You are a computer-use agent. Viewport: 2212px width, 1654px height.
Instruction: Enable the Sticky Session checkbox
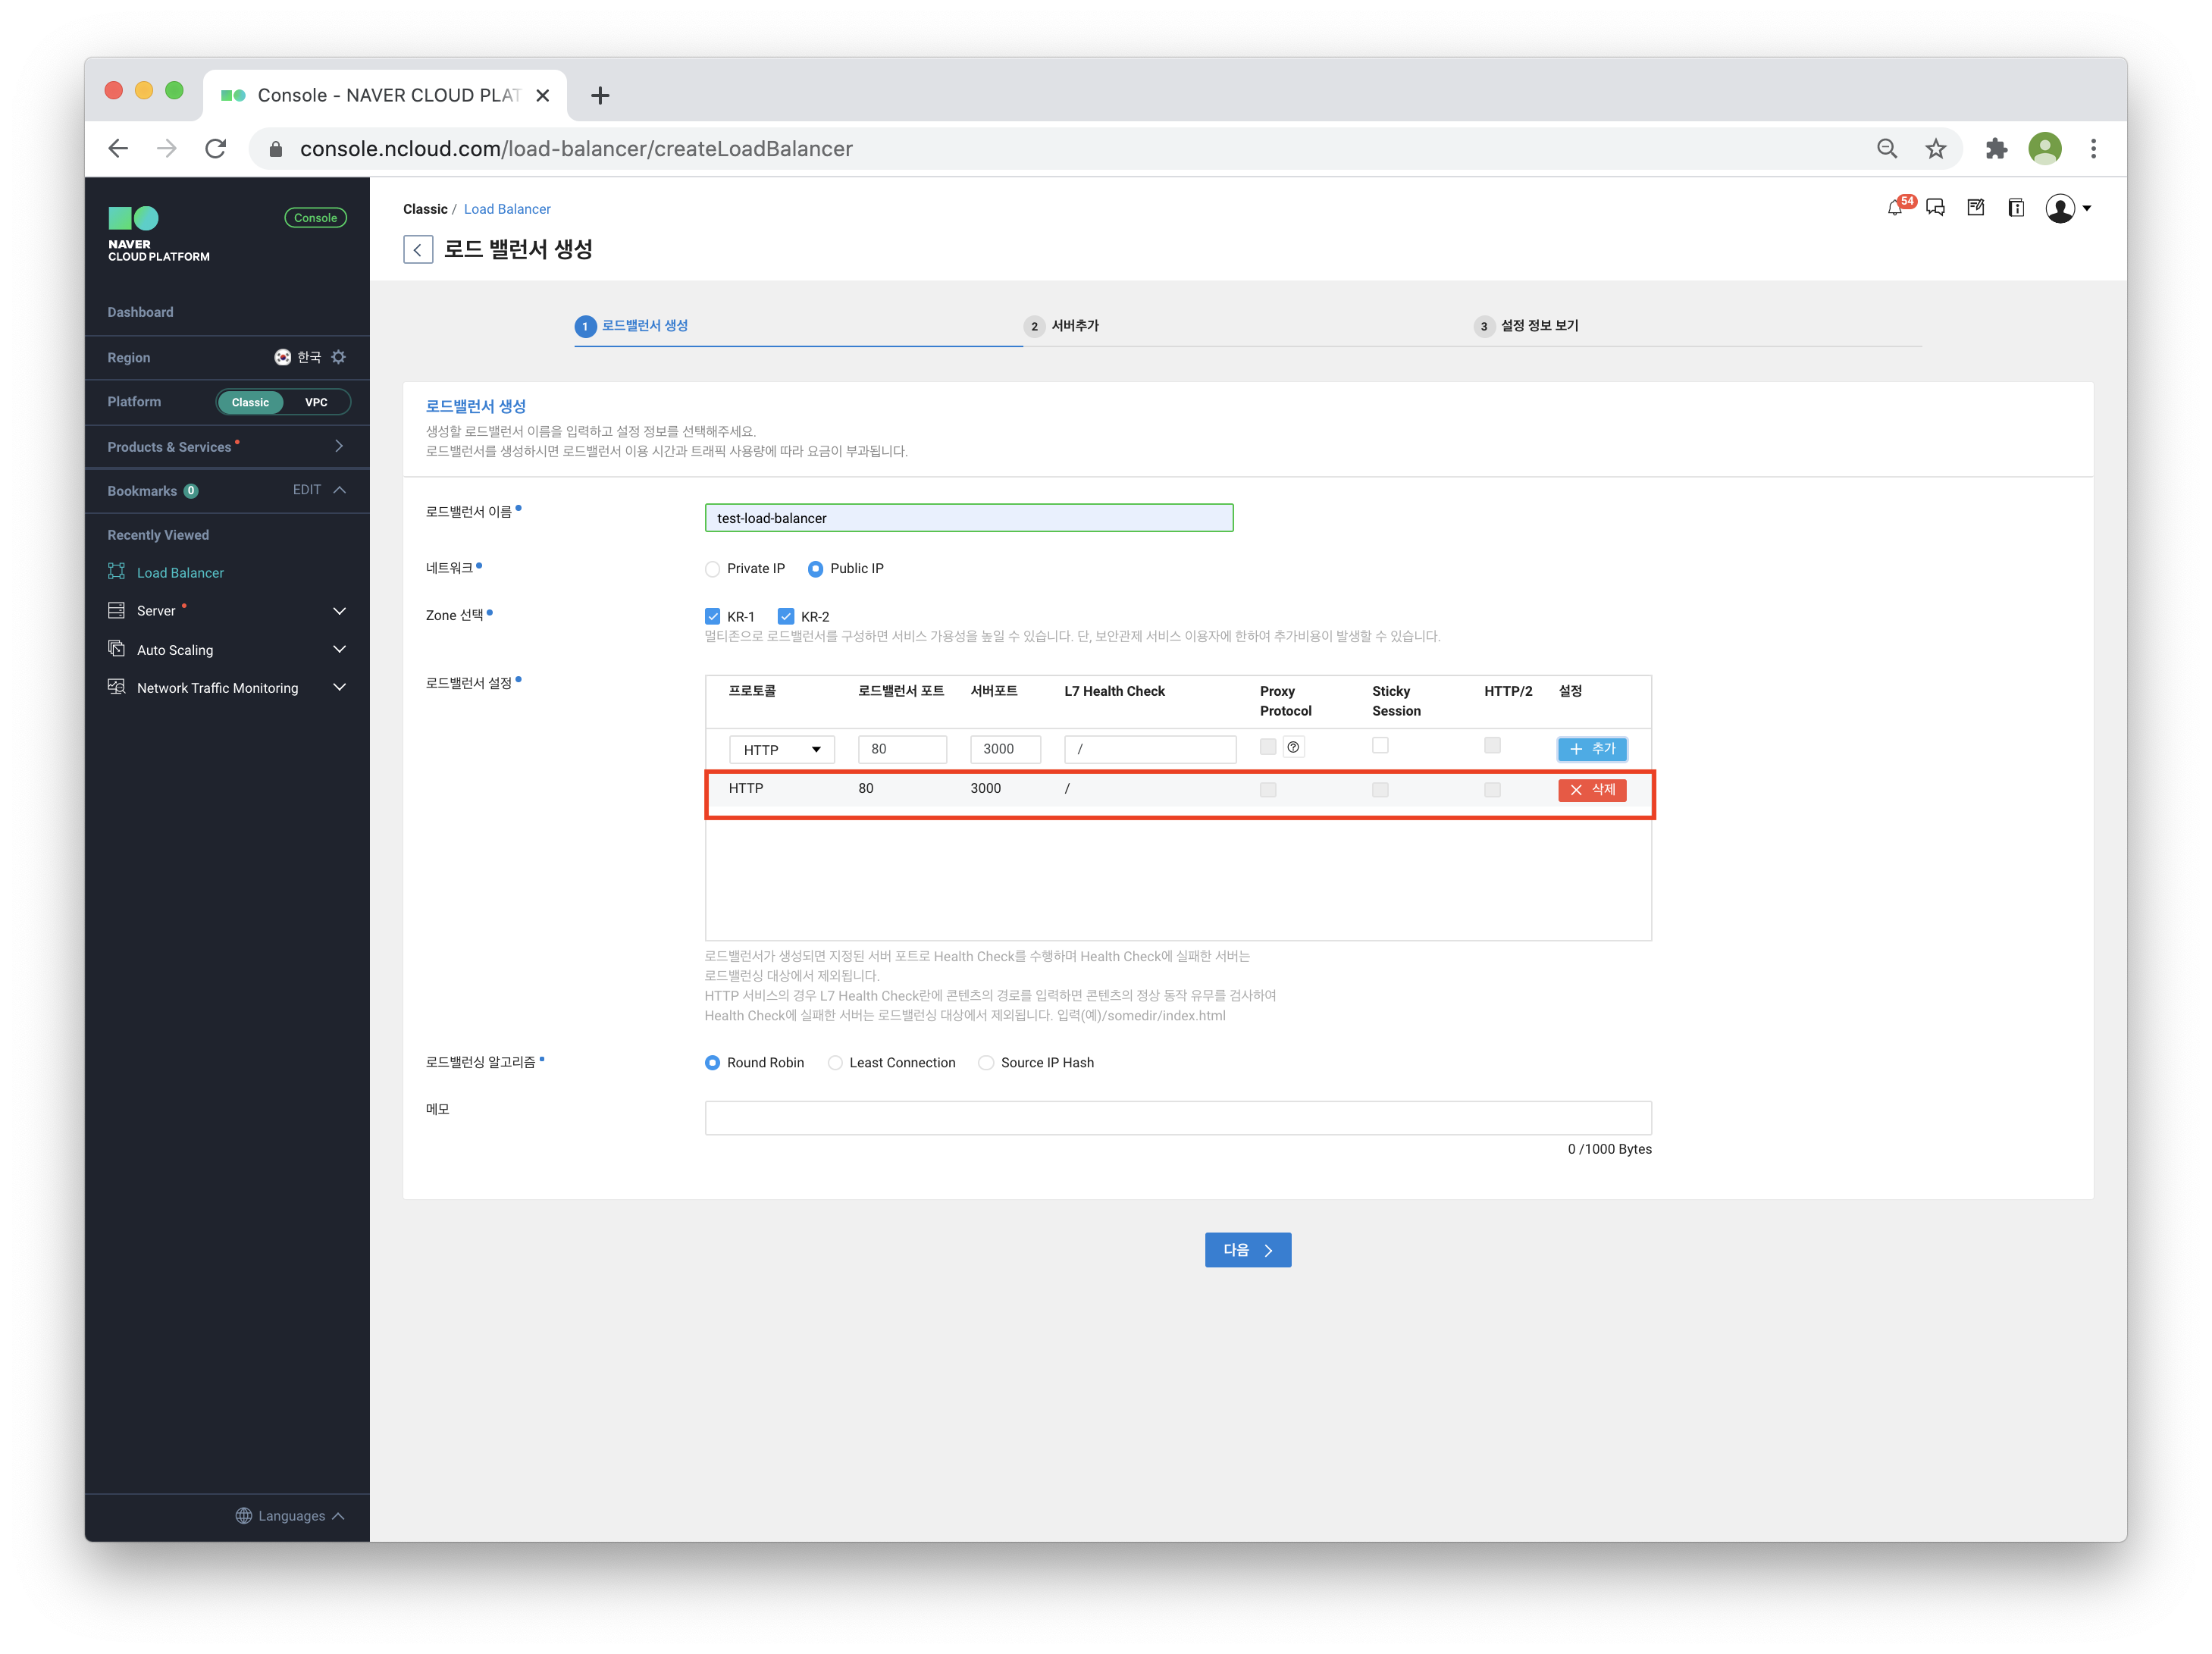pyautogui.click(x=1380, y=746)
